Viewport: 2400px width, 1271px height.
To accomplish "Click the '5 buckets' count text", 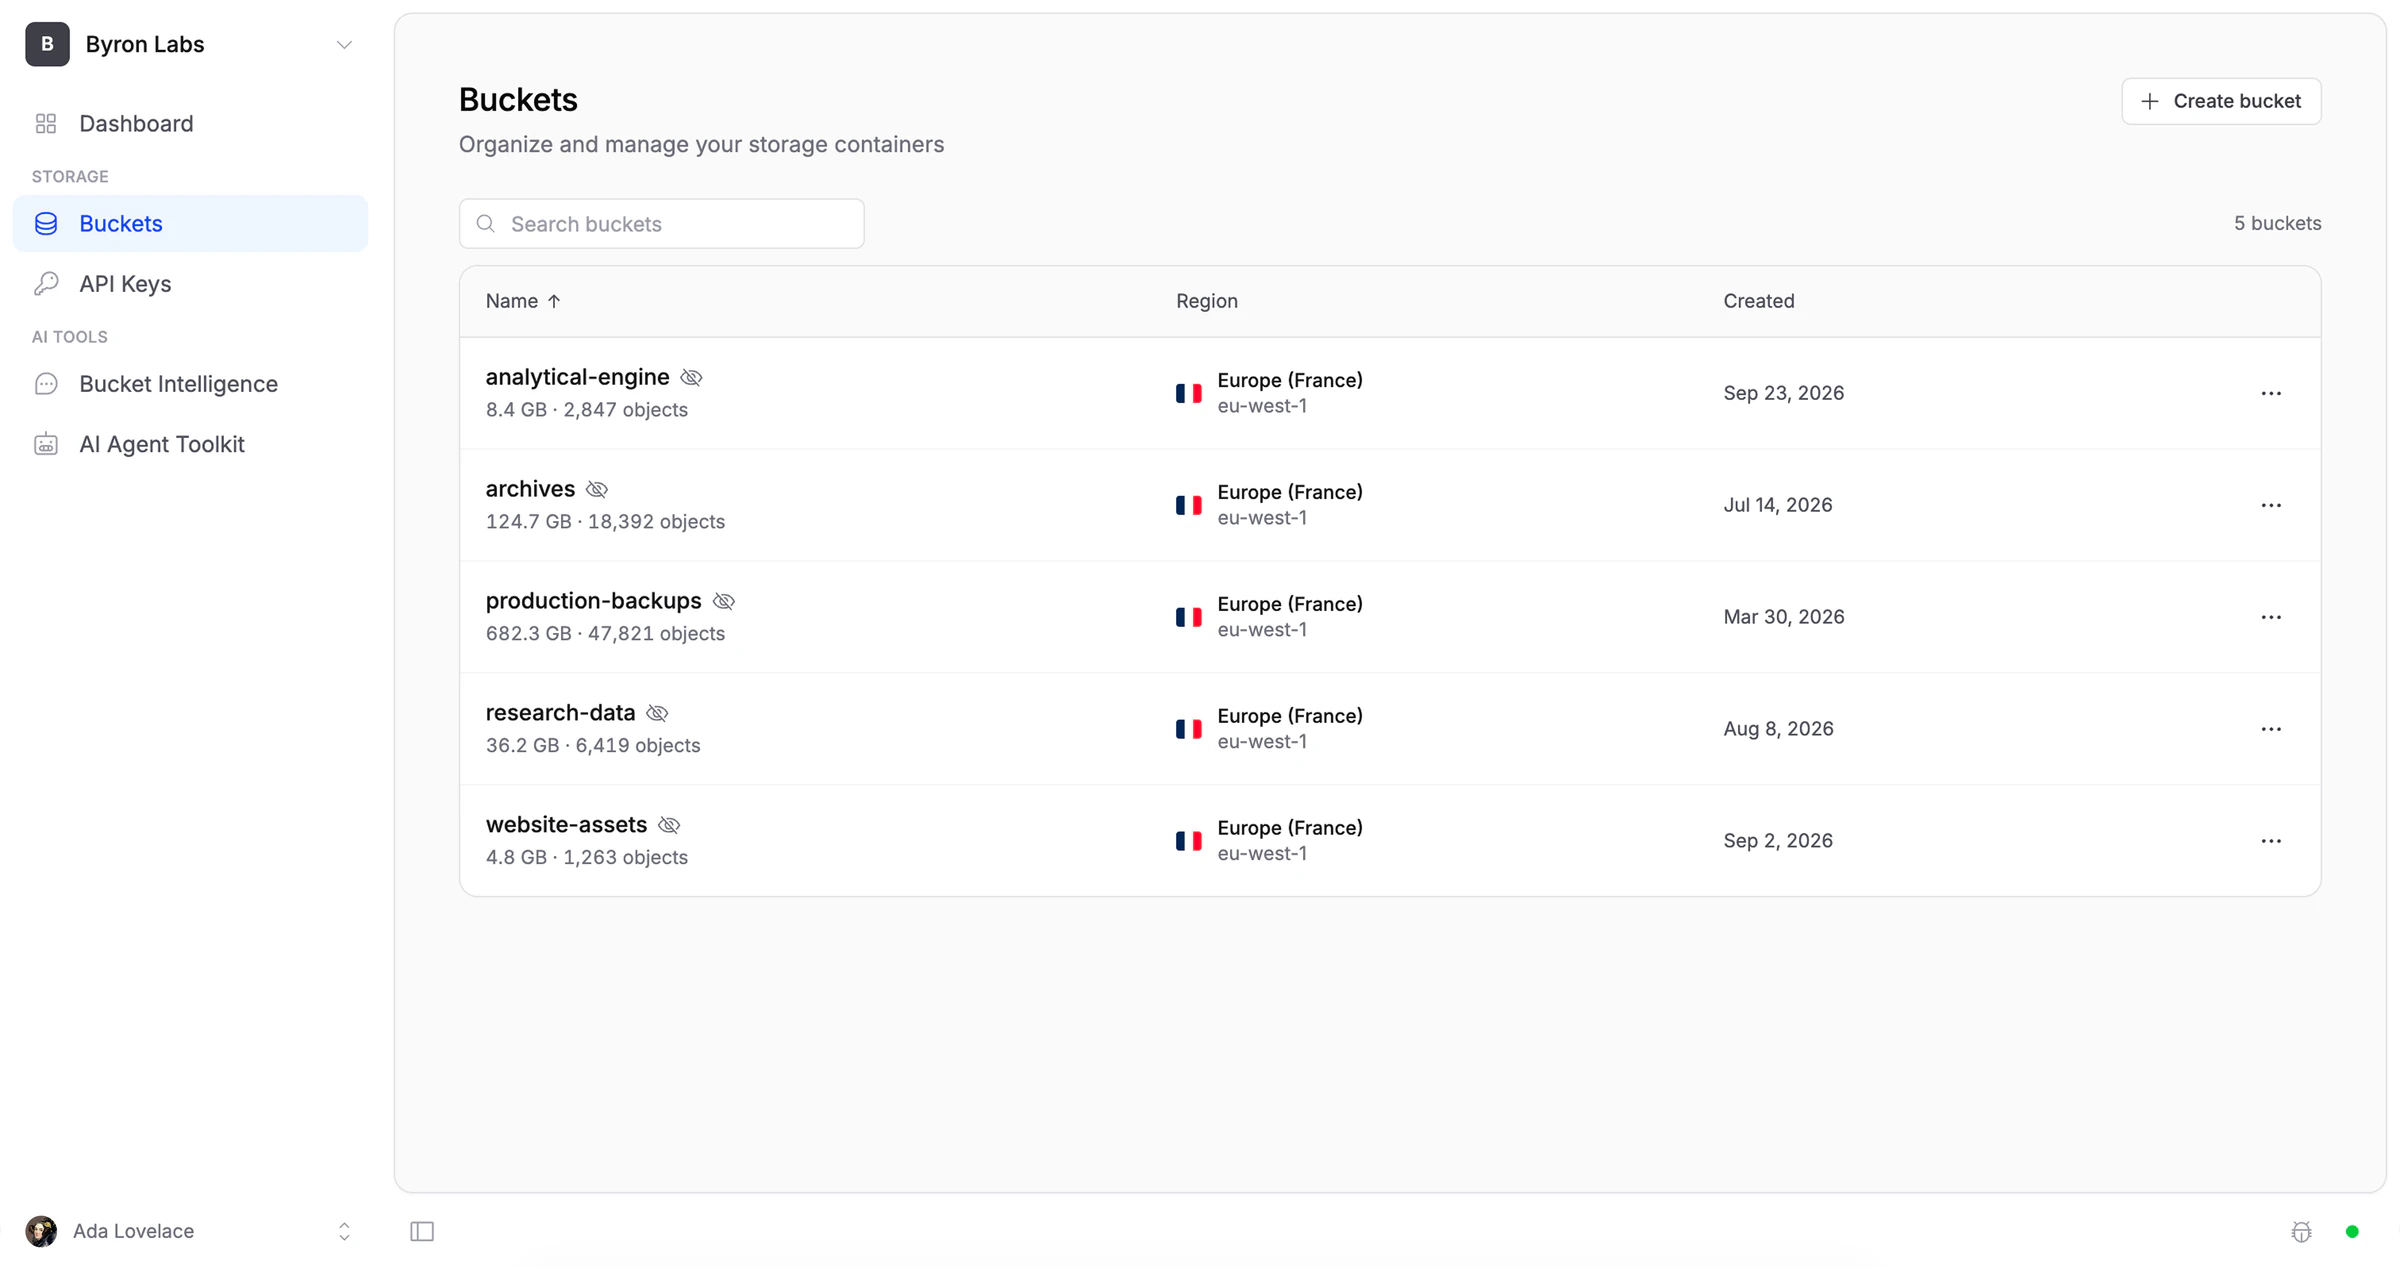I will click(2277, 223).
